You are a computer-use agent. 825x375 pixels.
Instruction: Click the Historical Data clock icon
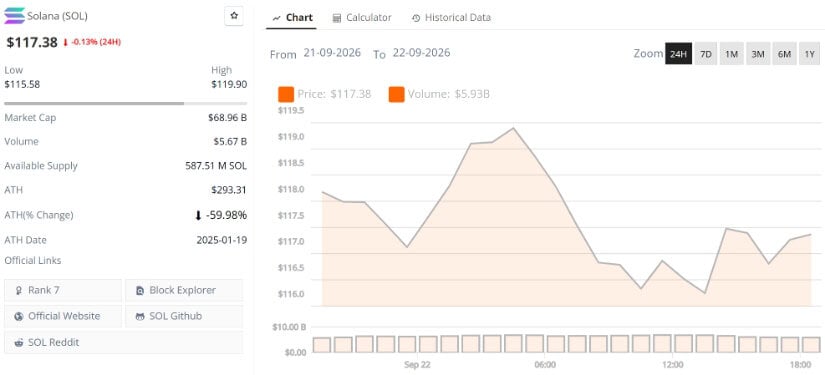point(416,18)
